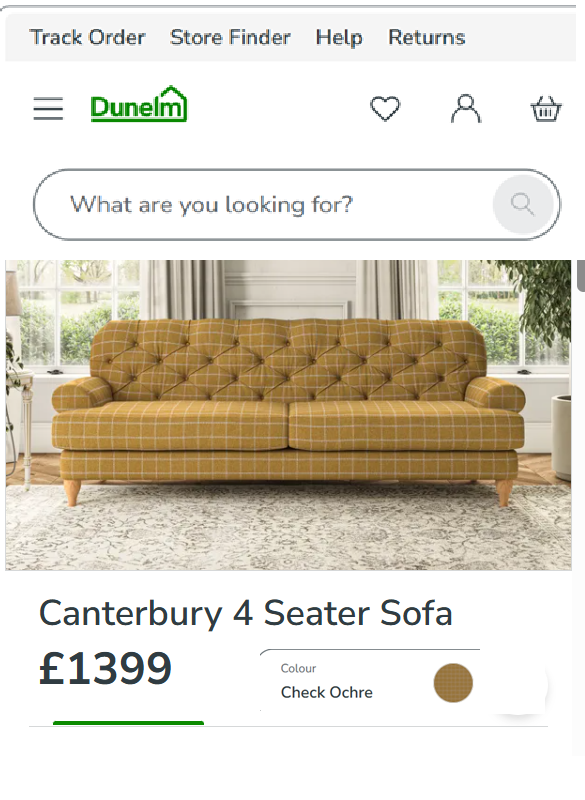Image resolution: width=585 pixels, height=800 pixels.
Task: Open the basket to check items
Action: pyautogui.click(x=545, y=108)
